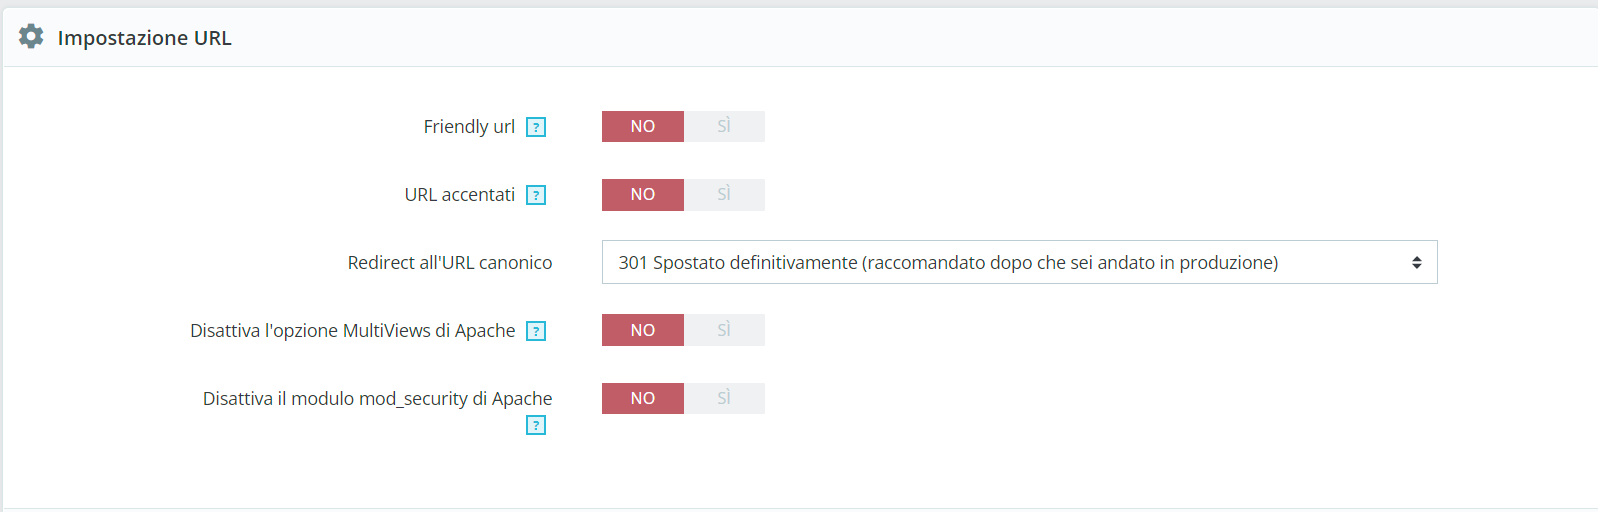Click the Redirect all'URL canonico label
1598x512 pixels.
[449, 263]
